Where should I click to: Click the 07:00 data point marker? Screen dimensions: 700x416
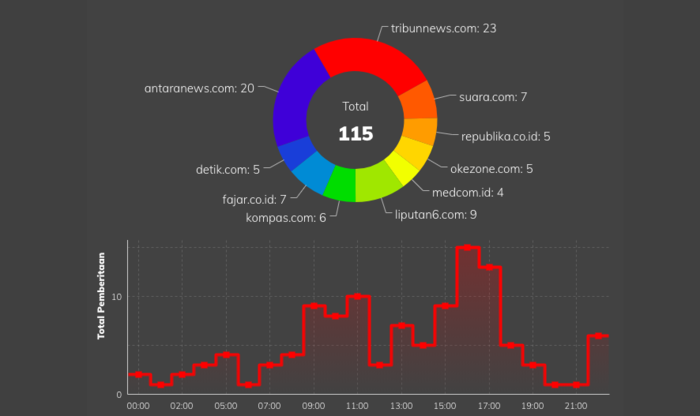270,365
